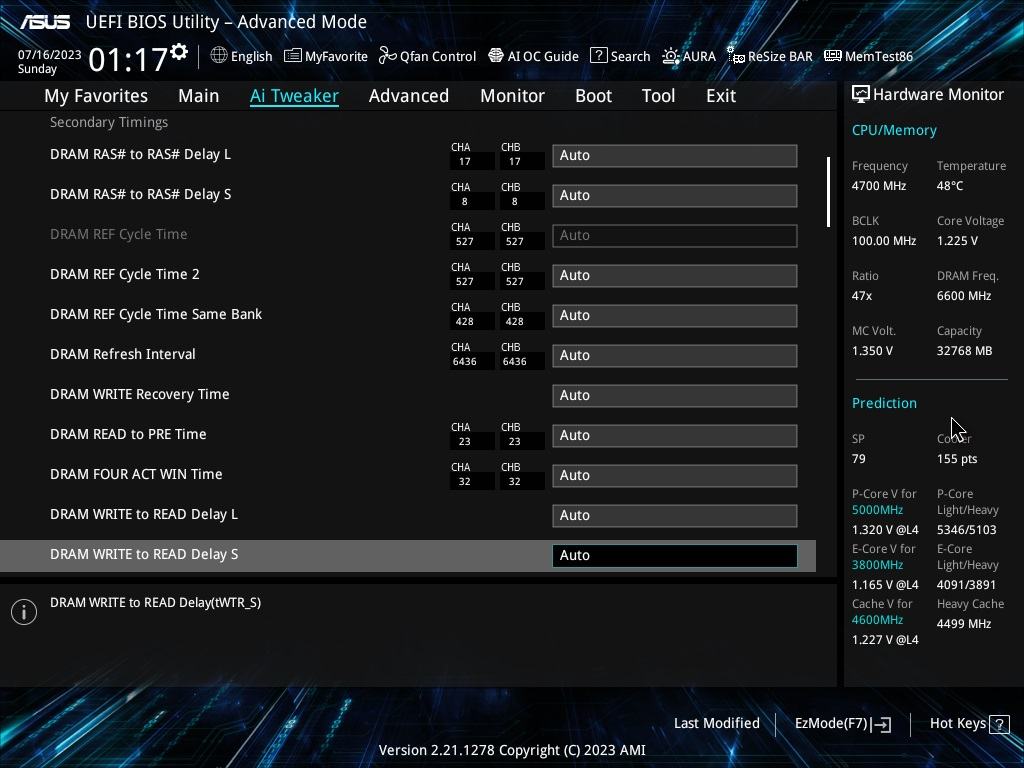
Task: Open Qfan Control fan icon
Action: pyautogui.click(x=387, y=56)
